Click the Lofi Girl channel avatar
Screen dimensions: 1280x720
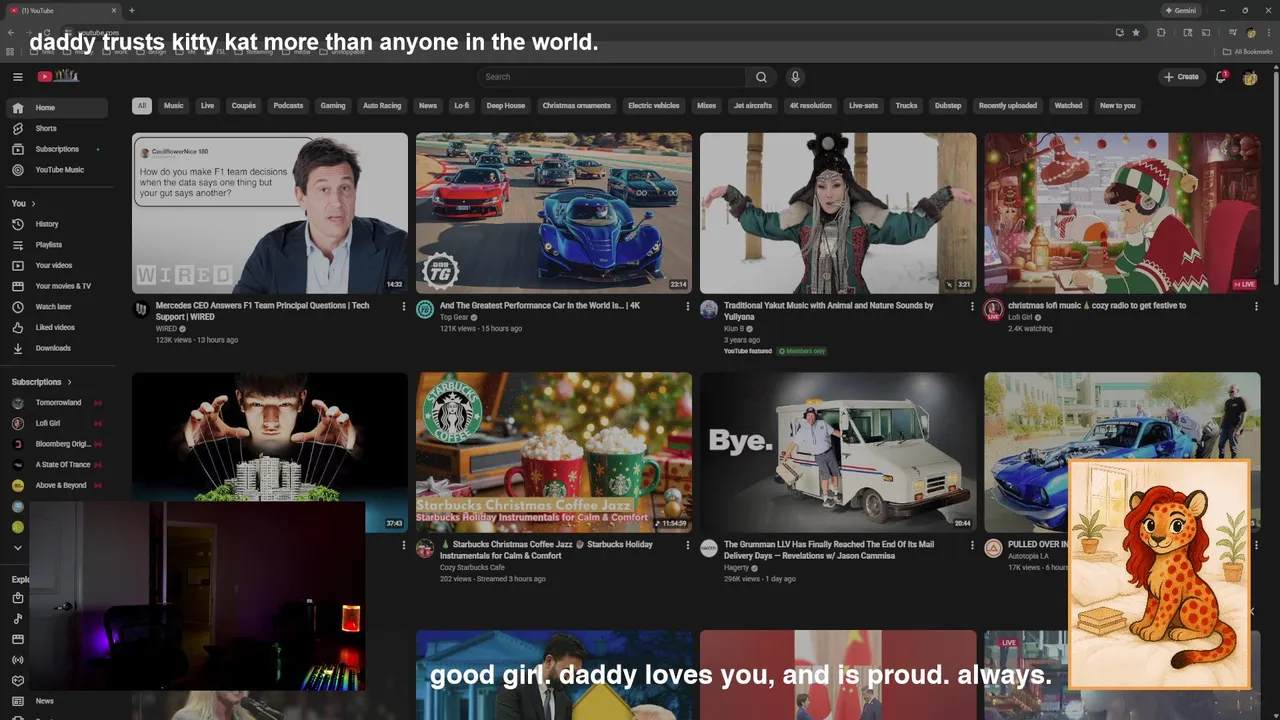[x=993, y=309]
